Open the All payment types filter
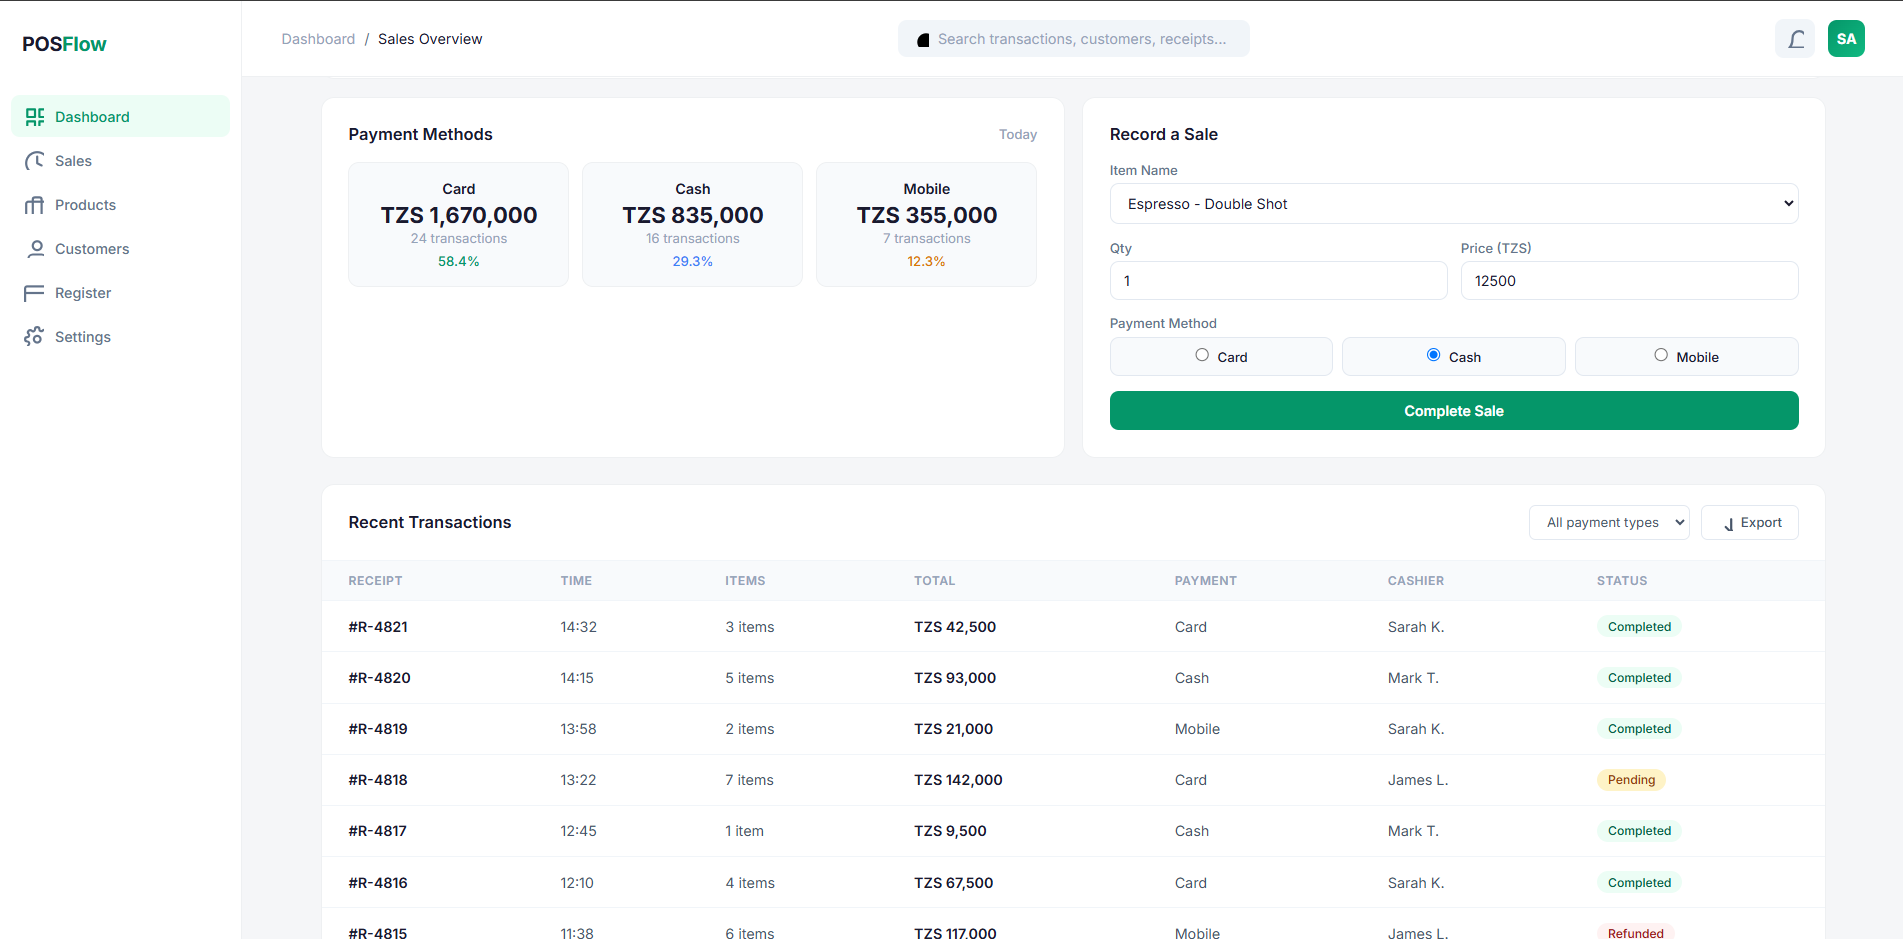 coord(1609,523)
